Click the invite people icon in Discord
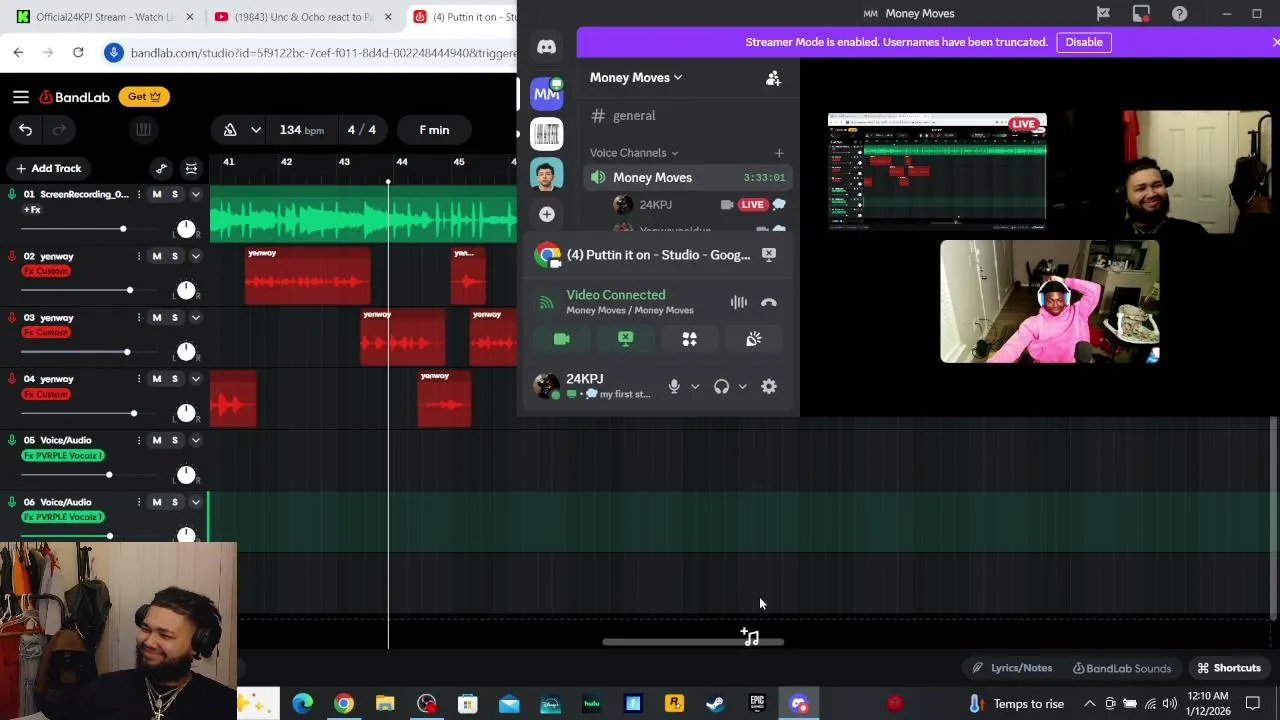The height and width of the screenshot is (720, 1280). [773, 78]
